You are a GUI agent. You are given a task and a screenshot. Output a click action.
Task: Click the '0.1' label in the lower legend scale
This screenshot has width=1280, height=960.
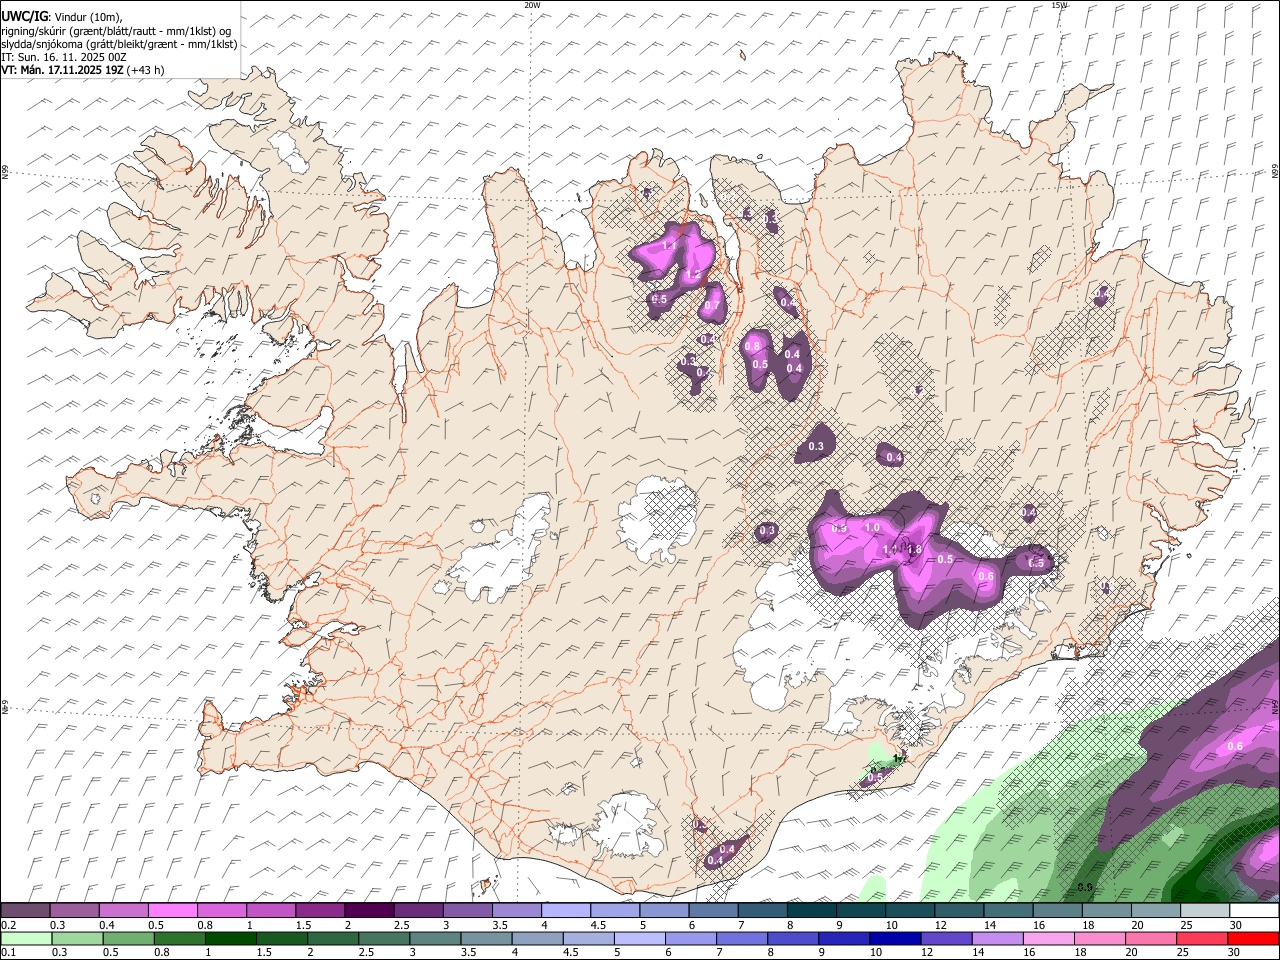pyautogui.click(x=9, y=952)
